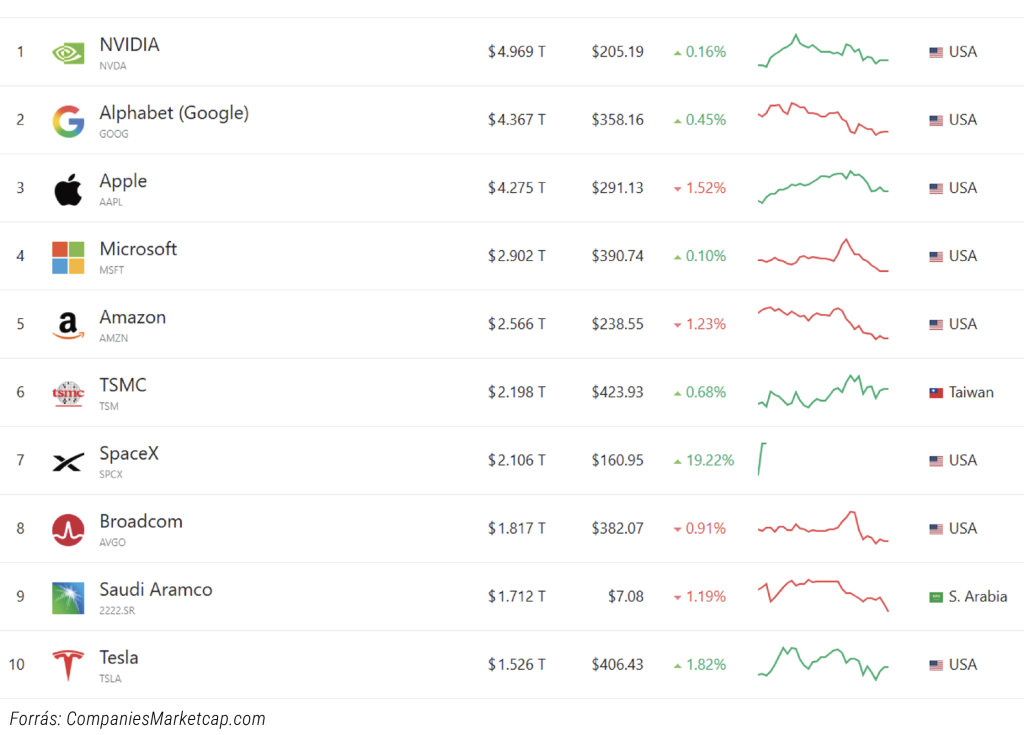This screenshot has height=735, width=1024.
Task: Click the S. Arabia flag icon
Action: [x=936, y=597]
